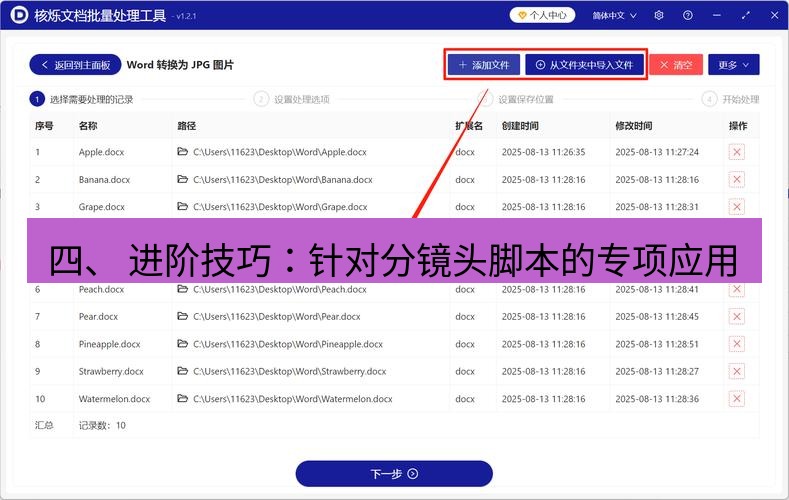Open folder icon for Pear.docx path
This screenshot has width=789, height=500.
(183, 316)
